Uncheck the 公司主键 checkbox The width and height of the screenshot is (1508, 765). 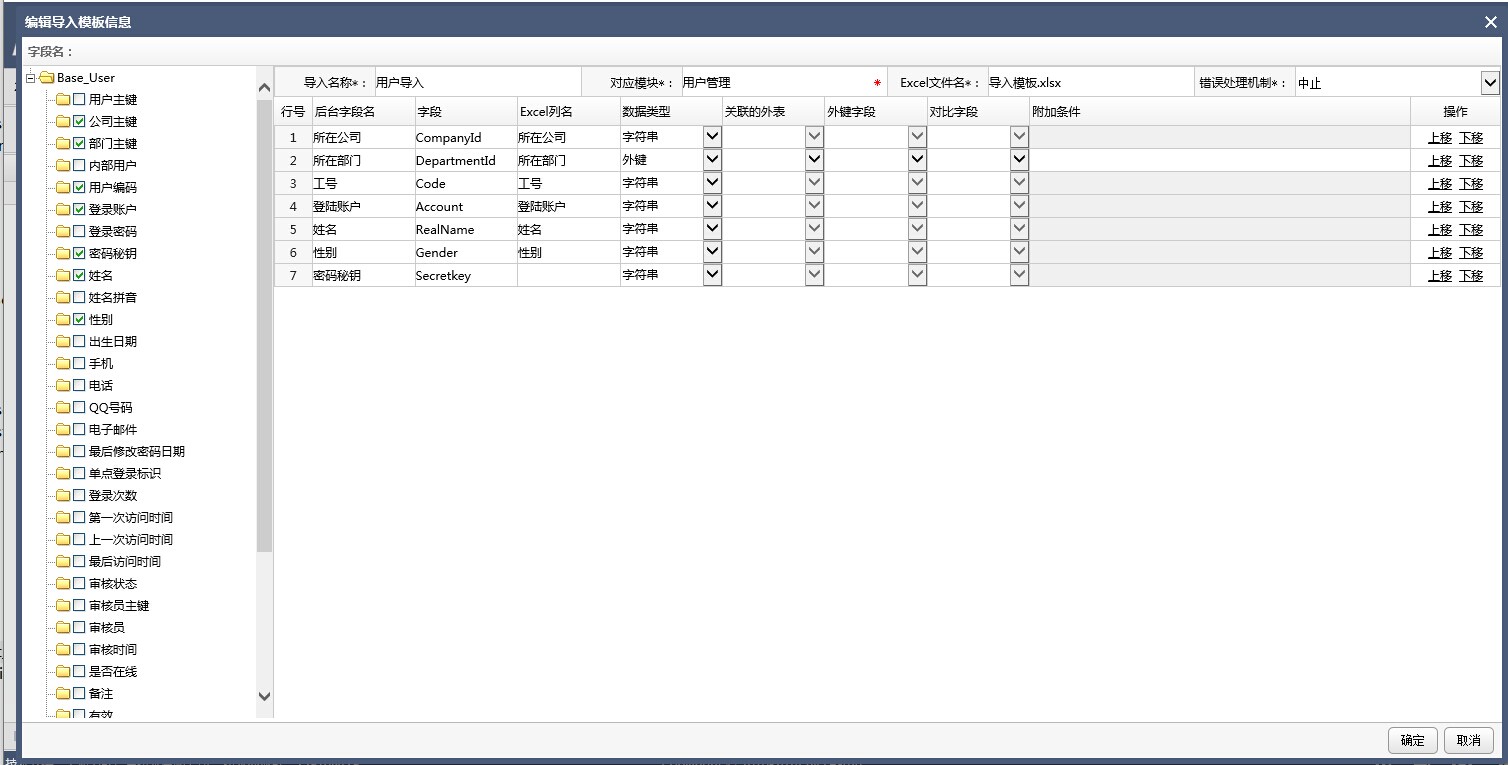(79, 121)
